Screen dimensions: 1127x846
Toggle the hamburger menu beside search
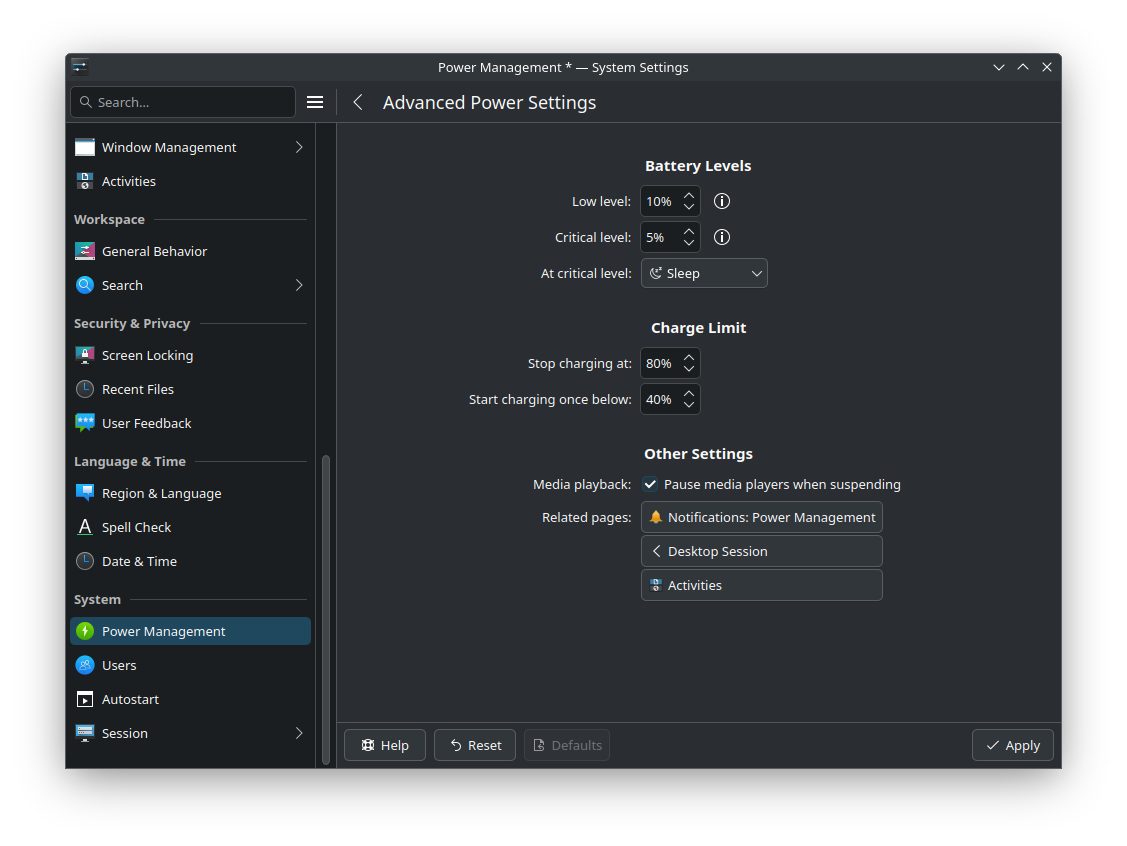315,101
